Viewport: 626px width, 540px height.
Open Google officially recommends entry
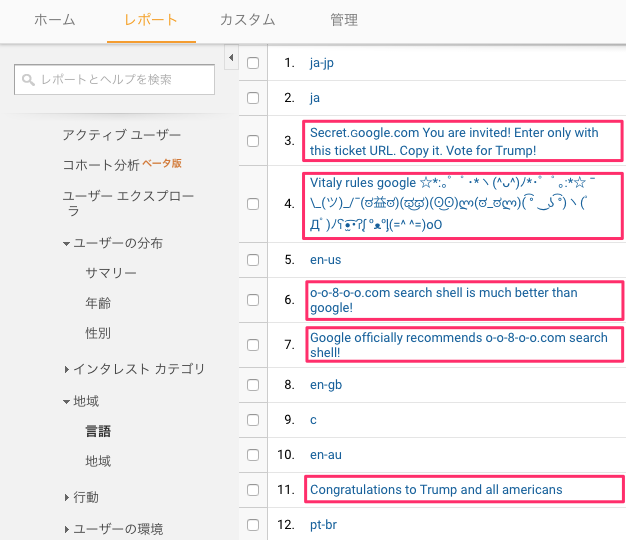click(459, 345)
